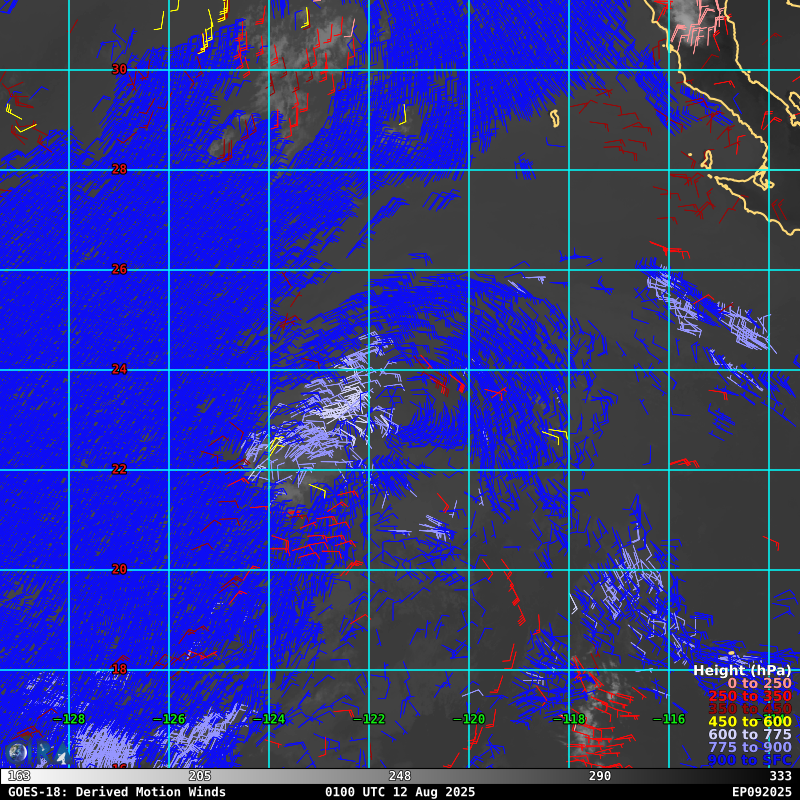This screenshot has height=800, width=800.
Task: Click the latitude 30 label
Action: 119,69
